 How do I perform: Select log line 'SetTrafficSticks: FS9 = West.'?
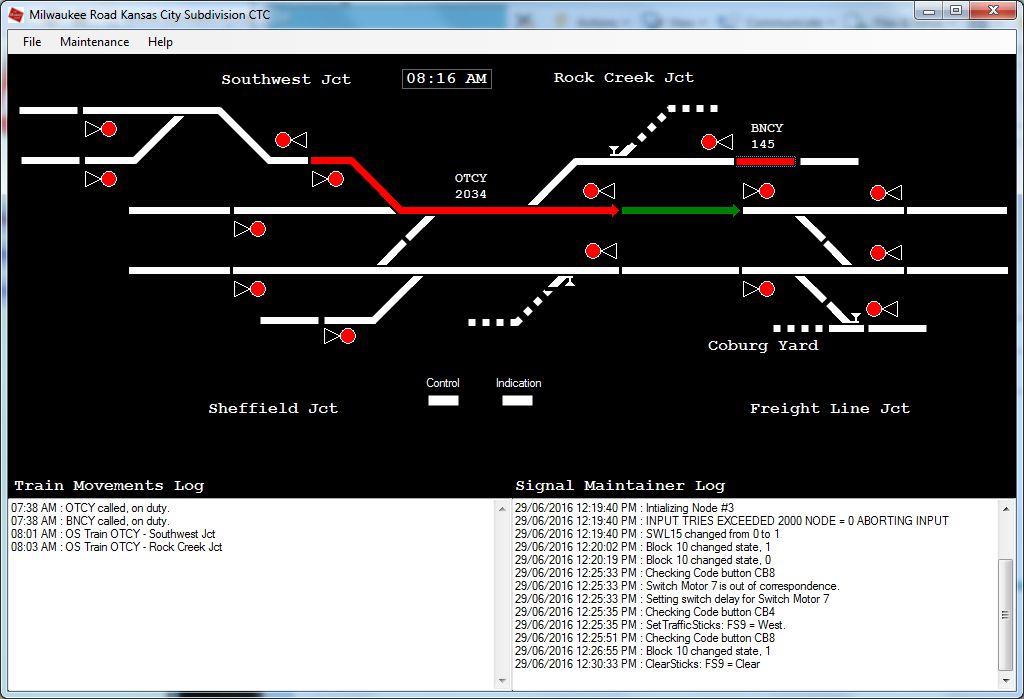(x=650, y=625)
